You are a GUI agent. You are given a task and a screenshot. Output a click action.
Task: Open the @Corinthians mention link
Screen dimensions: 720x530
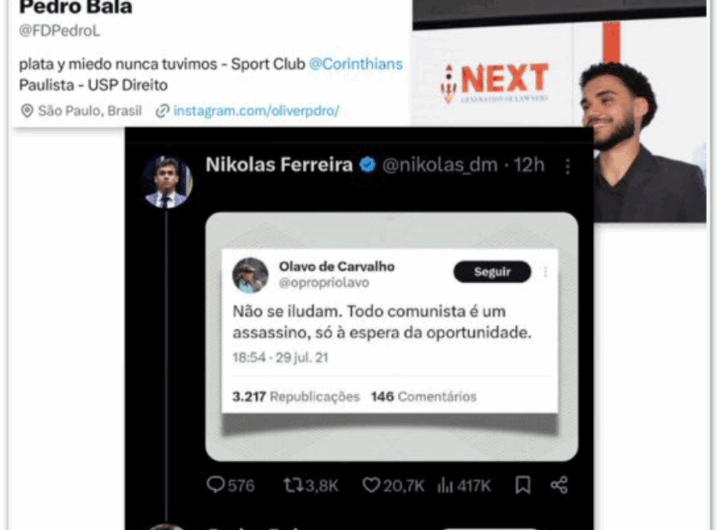[356, 64]
